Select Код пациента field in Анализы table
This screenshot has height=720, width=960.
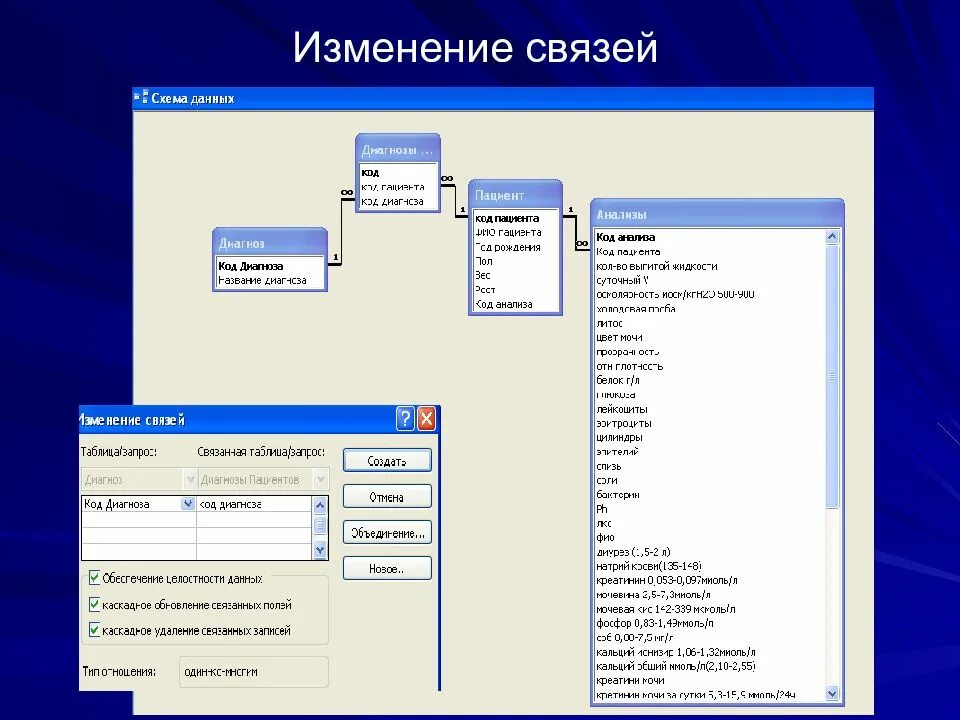pyautogui.click(x=628, y=251)
